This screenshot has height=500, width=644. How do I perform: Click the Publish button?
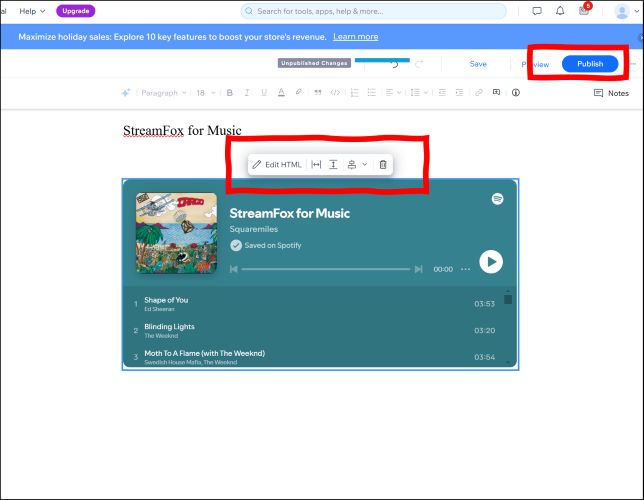[x=590, y=64]
